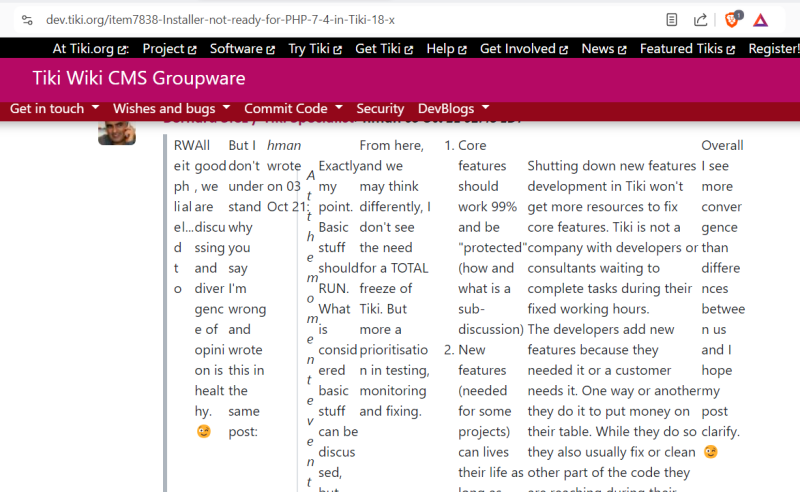Click the reader mode icon

pyautogui.click(x=671, y=20)
